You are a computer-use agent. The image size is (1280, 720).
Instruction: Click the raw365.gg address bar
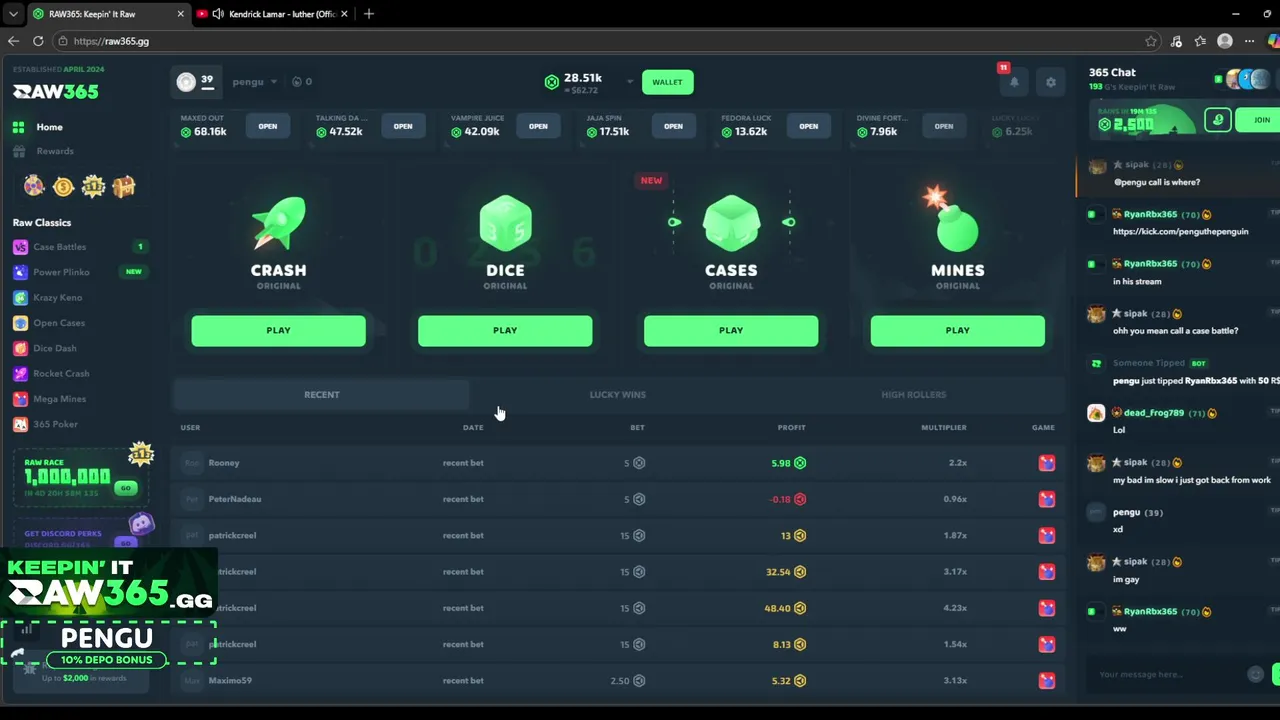(600, 41)
